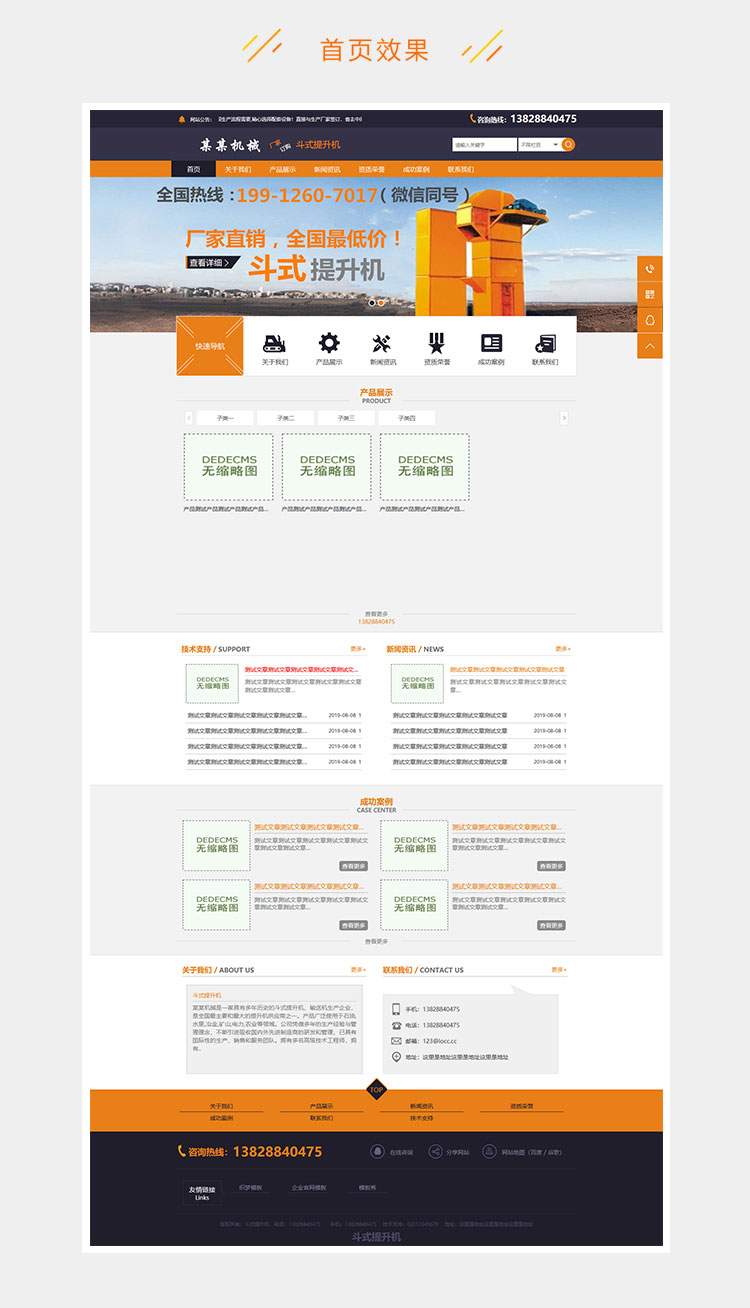Click 查看更多 on top-right case card

pyautogui.click(x=552, y=866)
